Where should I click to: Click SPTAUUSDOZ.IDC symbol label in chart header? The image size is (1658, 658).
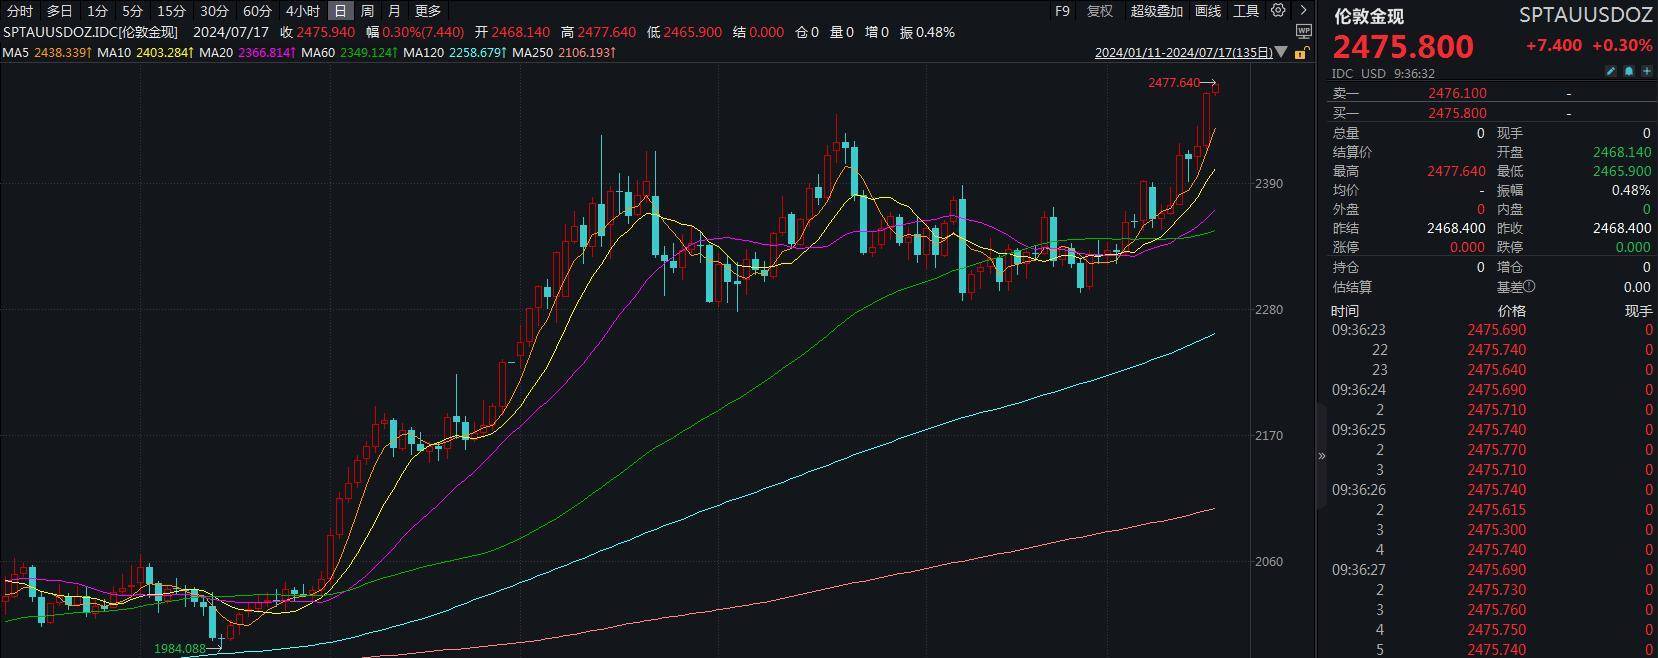(x=91, y=32)
